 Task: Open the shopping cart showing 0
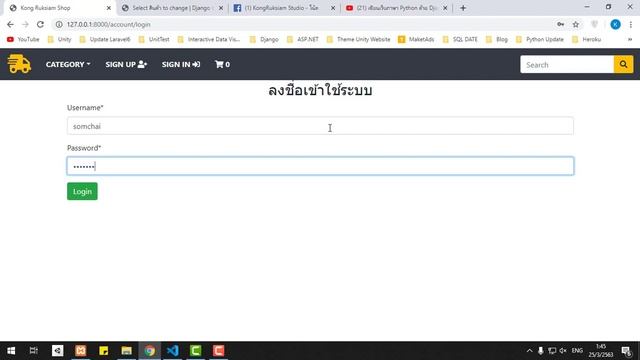(222, 64)
